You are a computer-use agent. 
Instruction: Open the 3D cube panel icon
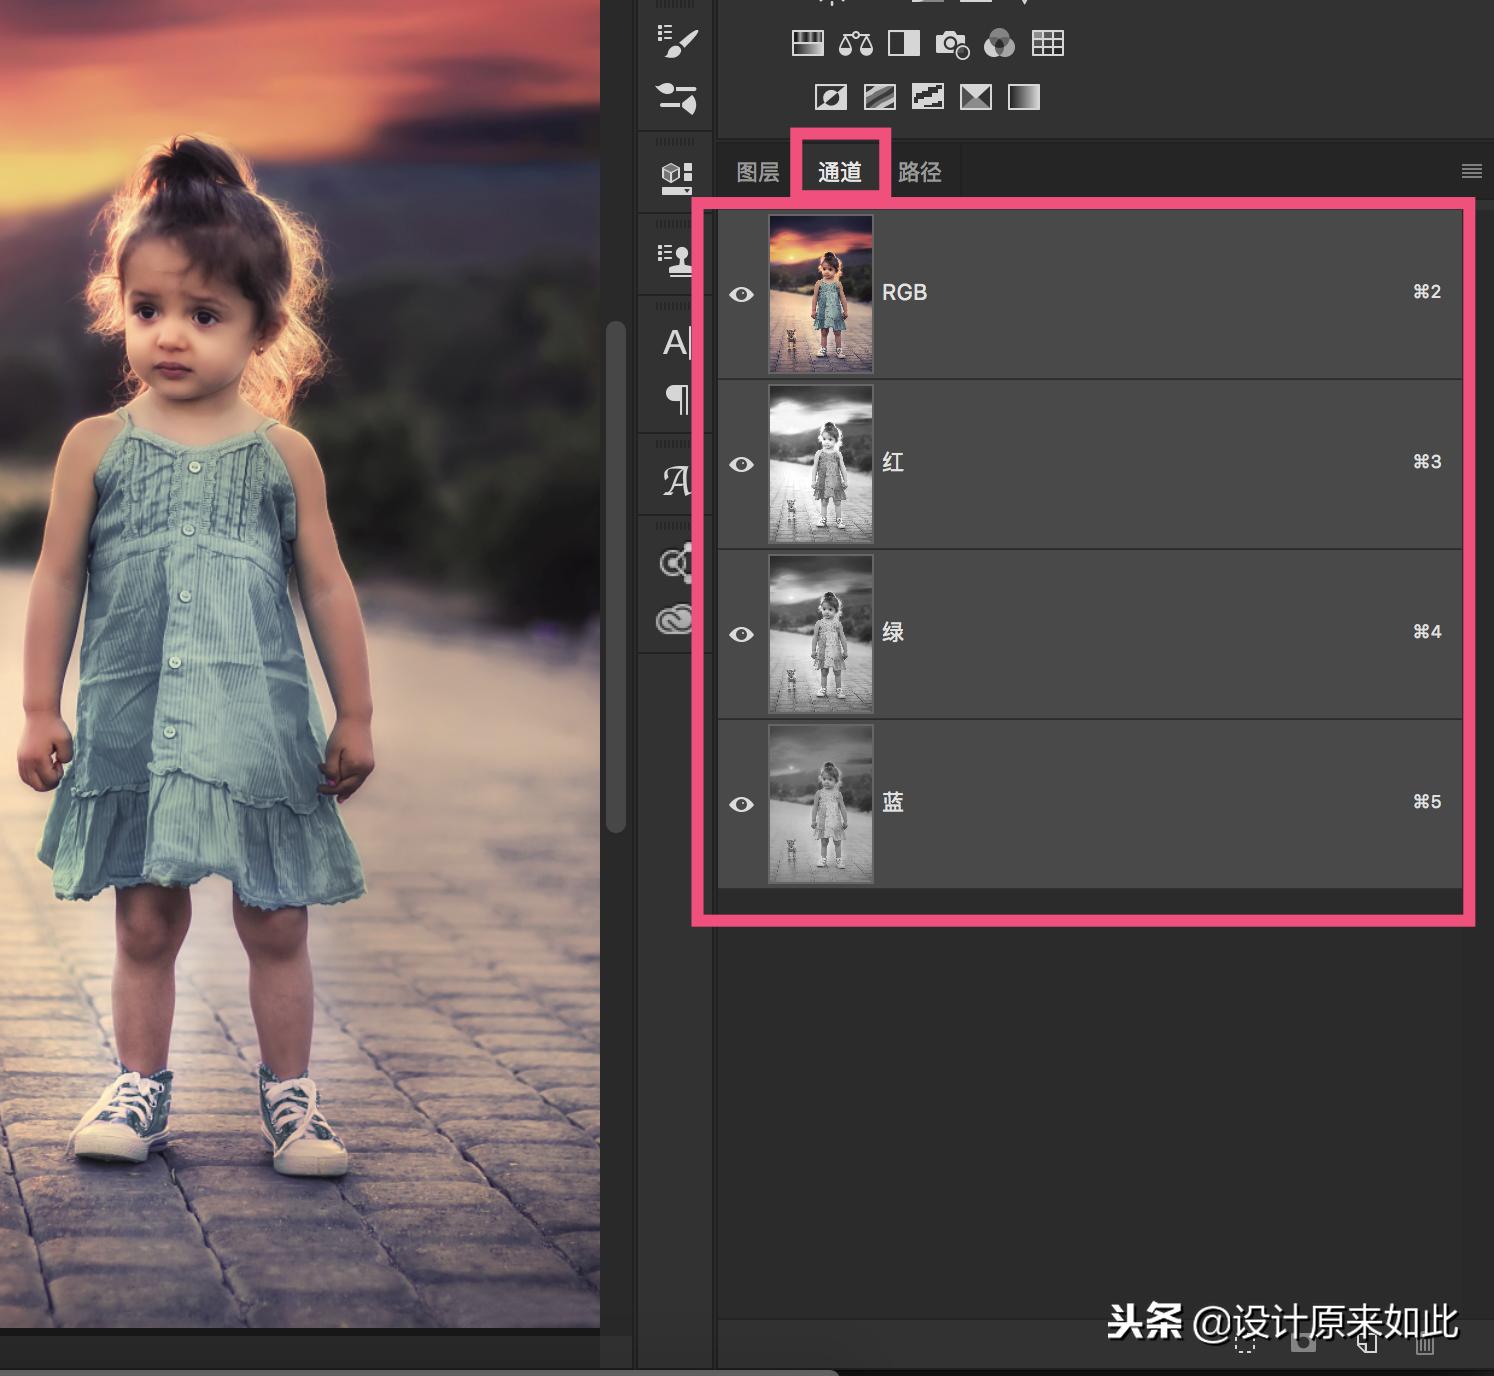pyautogui.click(x=677, y=178)
